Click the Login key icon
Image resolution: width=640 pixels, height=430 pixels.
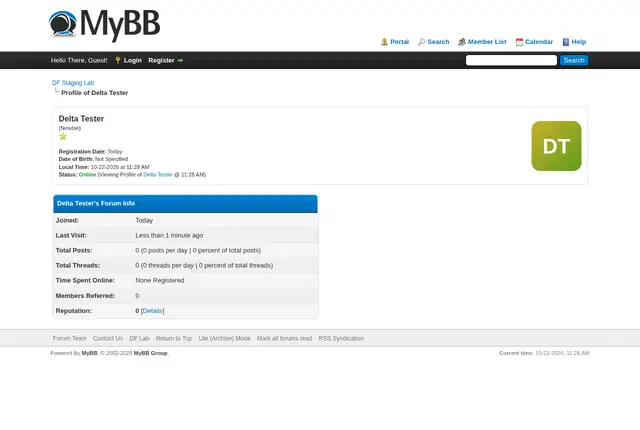coord(118,60)
